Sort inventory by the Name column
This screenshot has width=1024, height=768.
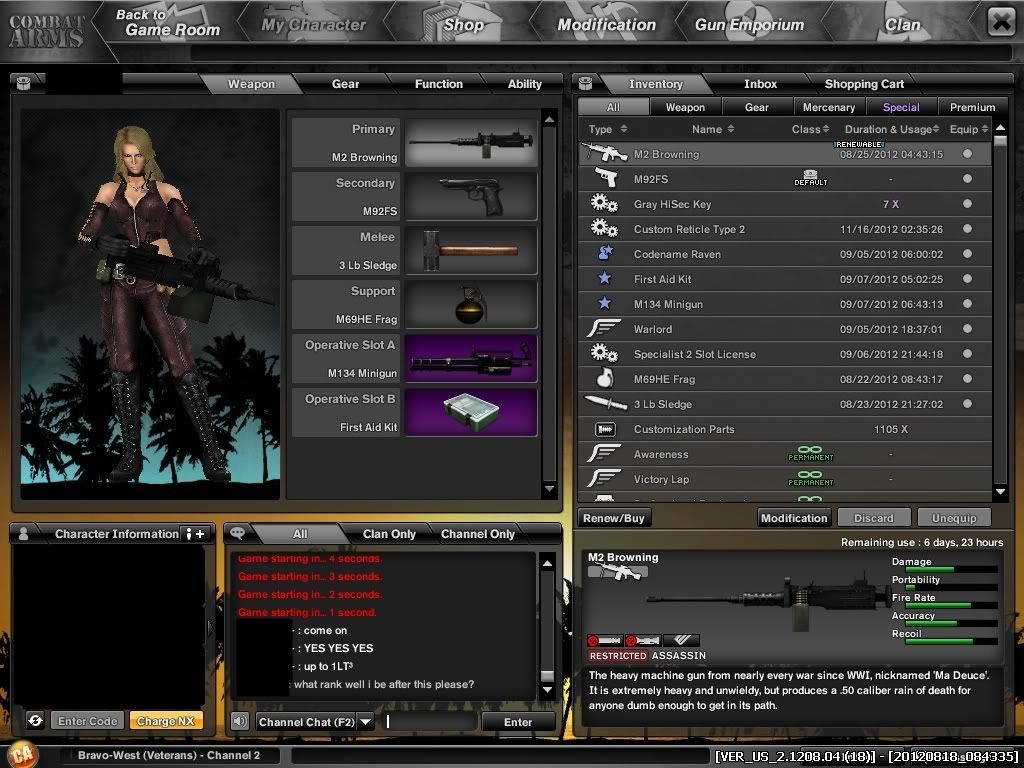713,129
